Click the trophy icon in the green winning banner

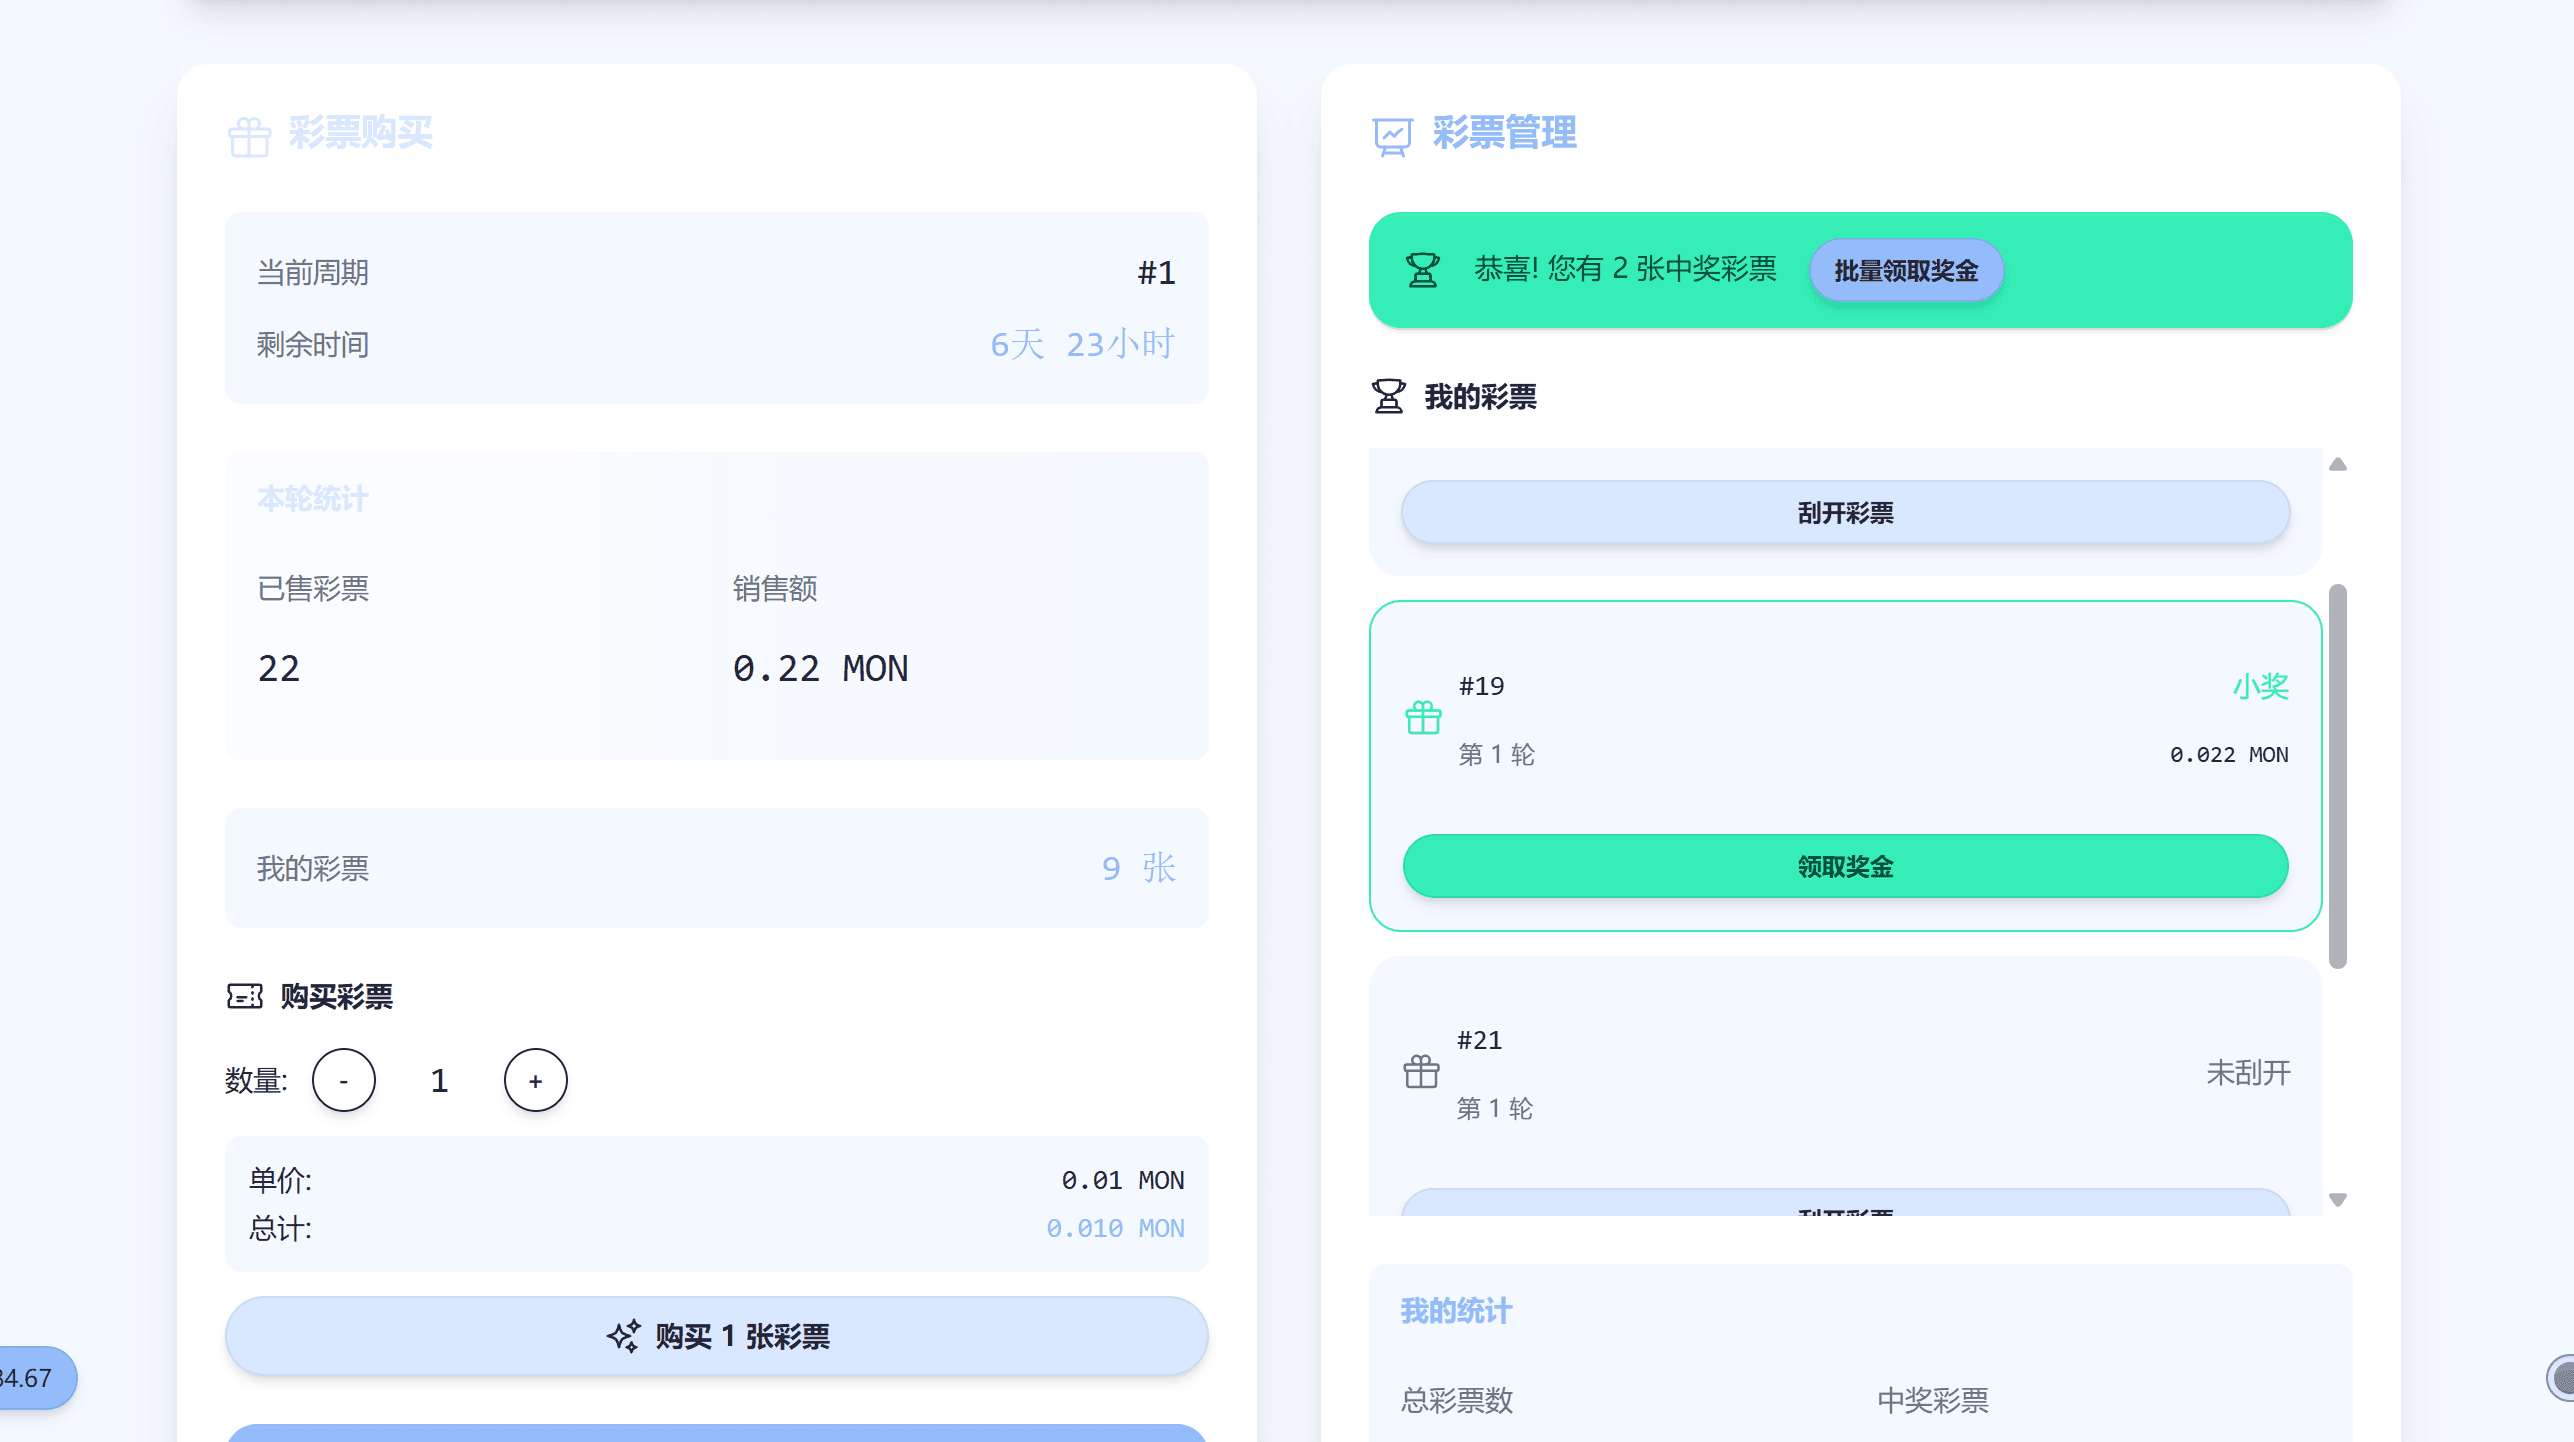click(x=1422, y=269)
